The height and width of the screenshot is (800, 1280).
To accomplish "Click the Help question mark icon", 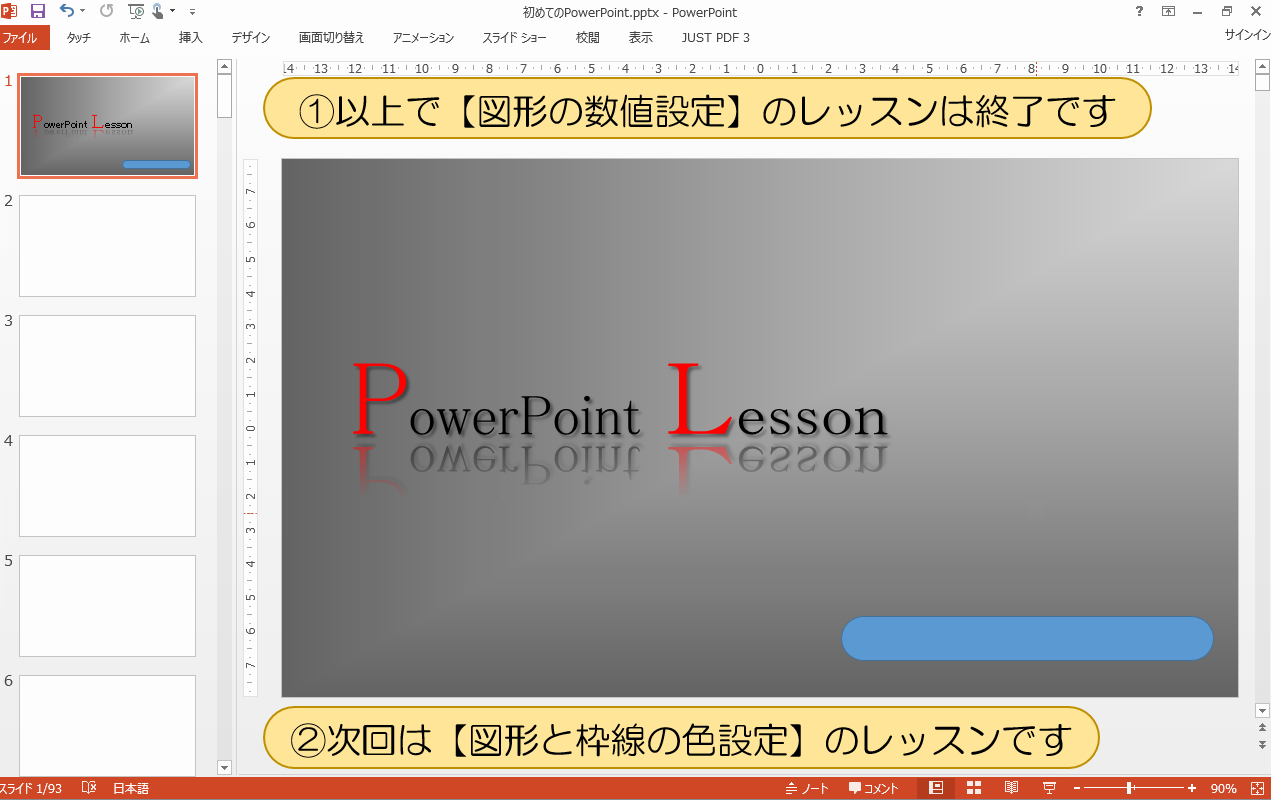I will click(x=1140, y=11).
